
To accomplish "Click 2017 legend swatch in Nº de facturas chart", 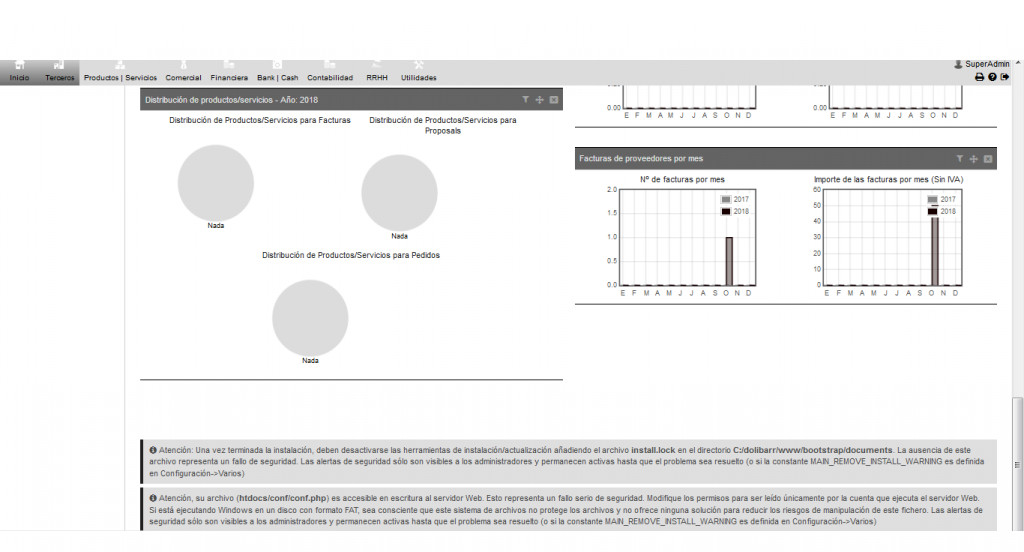I will [x=726, y=199].
